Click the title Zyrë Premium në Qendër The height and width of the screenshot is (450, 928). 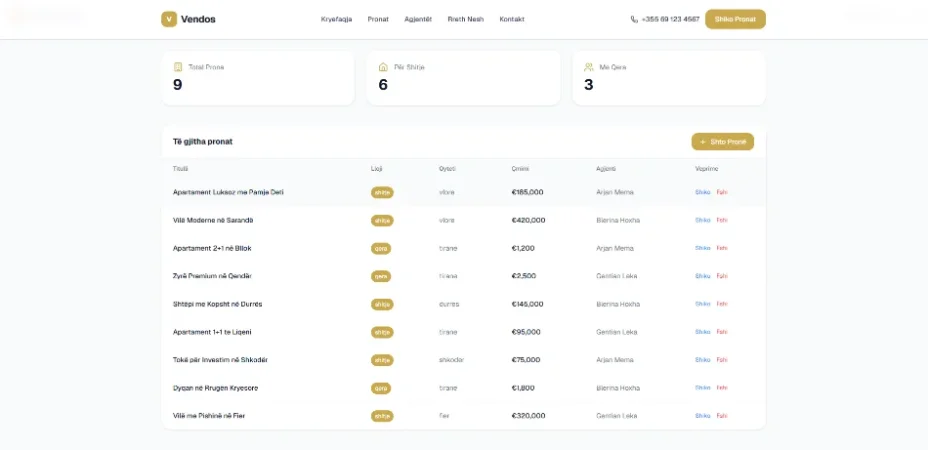coord(212,276)
